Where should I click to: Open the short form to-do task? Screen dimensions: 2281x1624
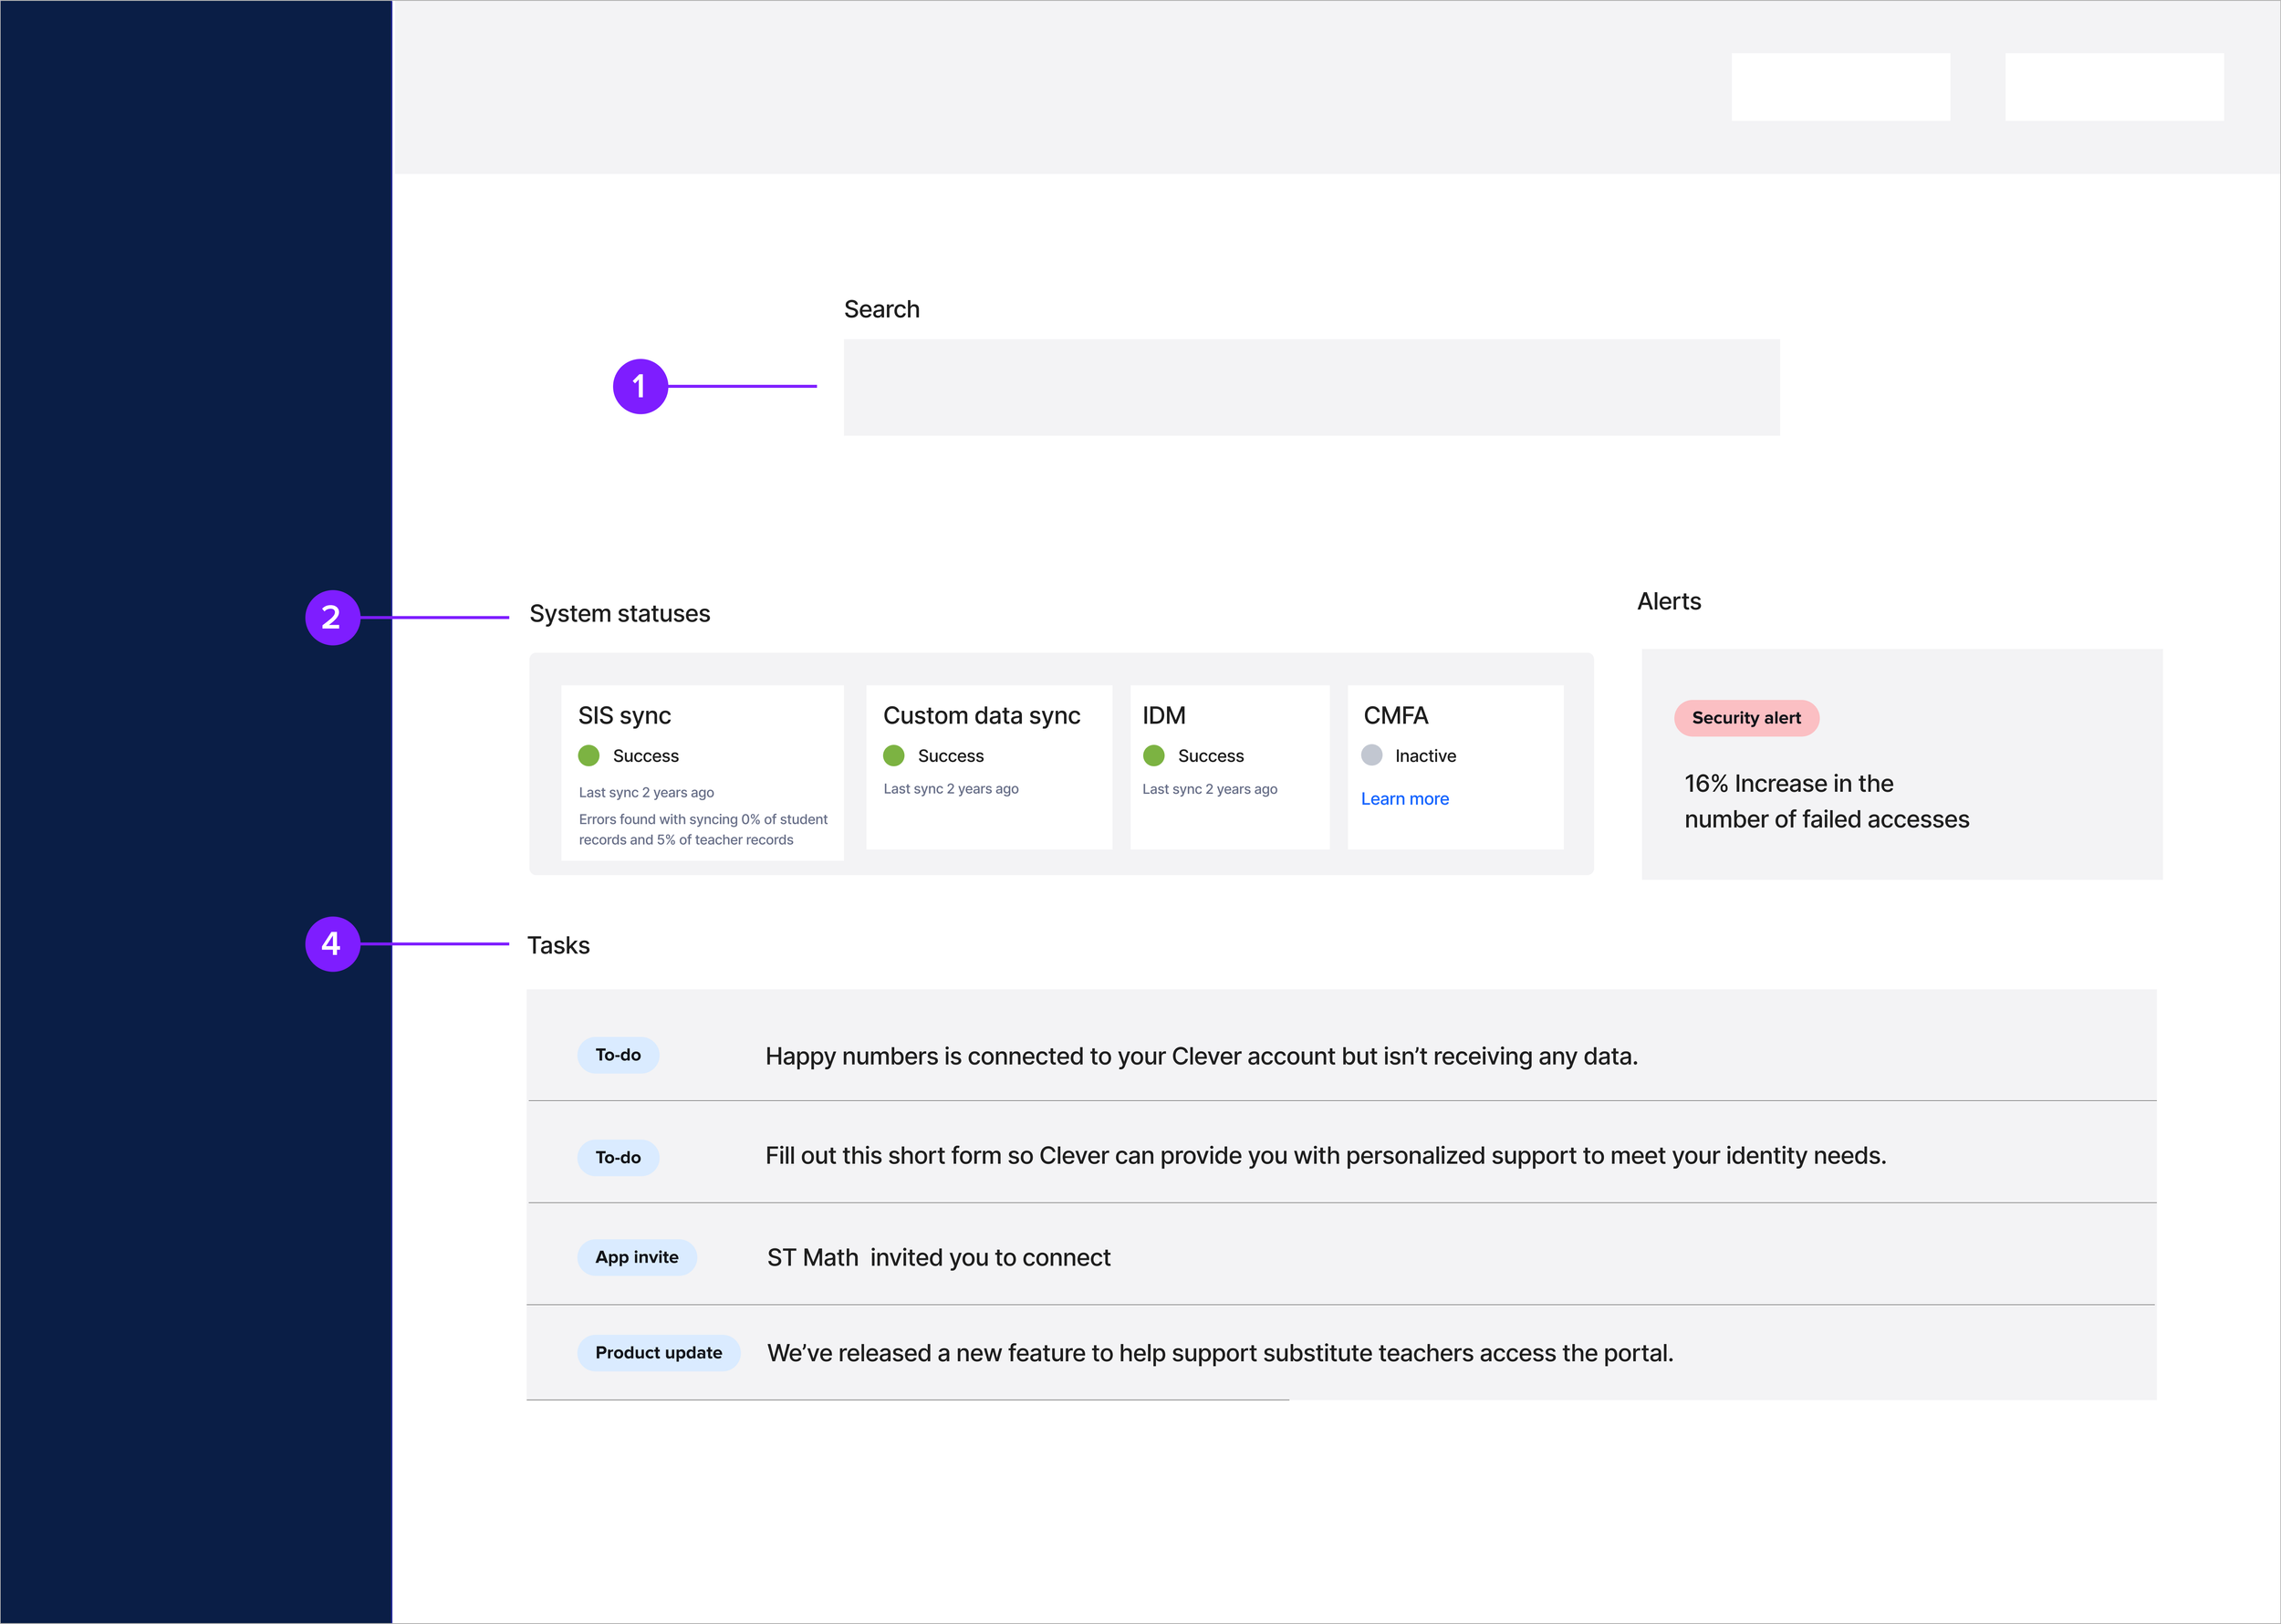(x=1325, y=1156)
